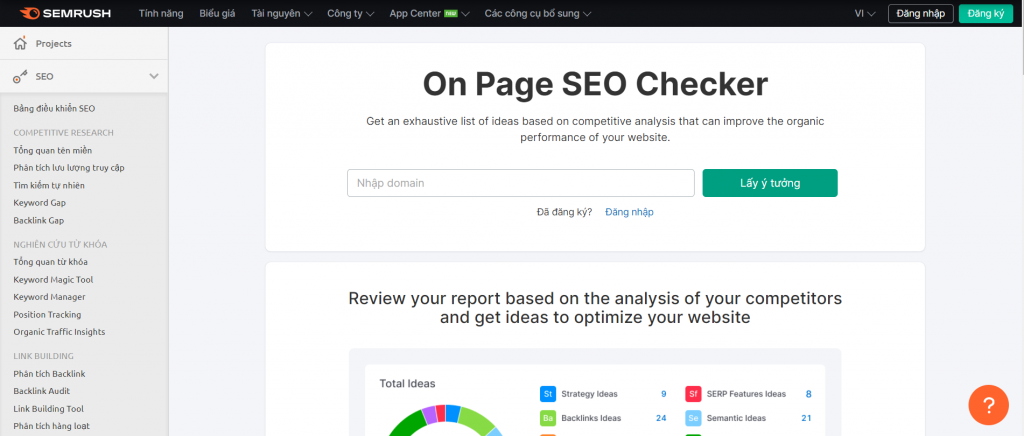
Task: Click the Semantic Ideas count 21
Action: [x=806, y=418]
